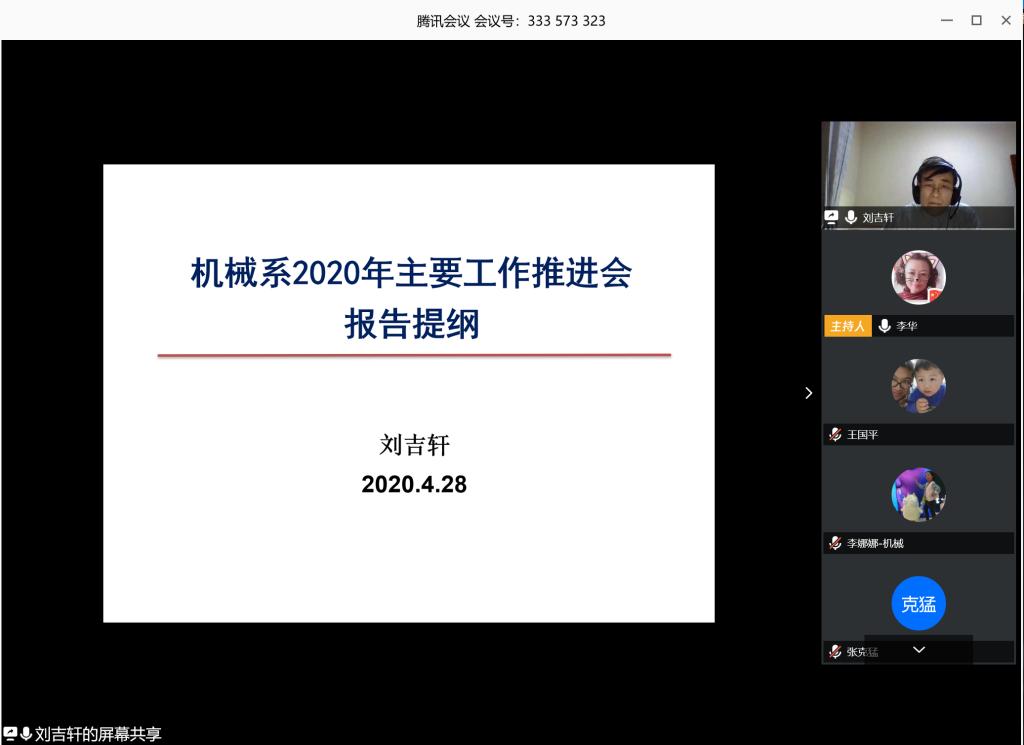Select 李娜娜-机械's avatar picture

click(918, 494)
